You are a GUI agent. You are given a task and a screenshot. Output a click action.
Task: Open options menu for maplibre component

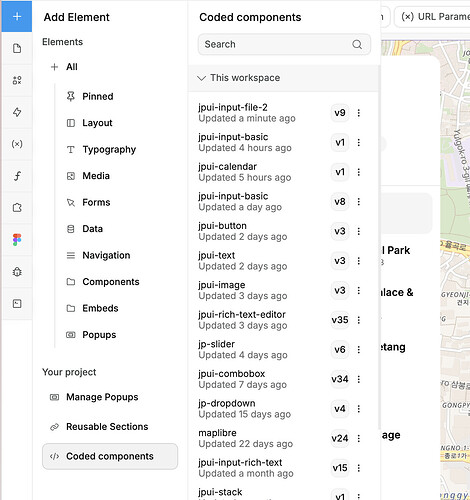pyautogui.click(x=359, y=438)
